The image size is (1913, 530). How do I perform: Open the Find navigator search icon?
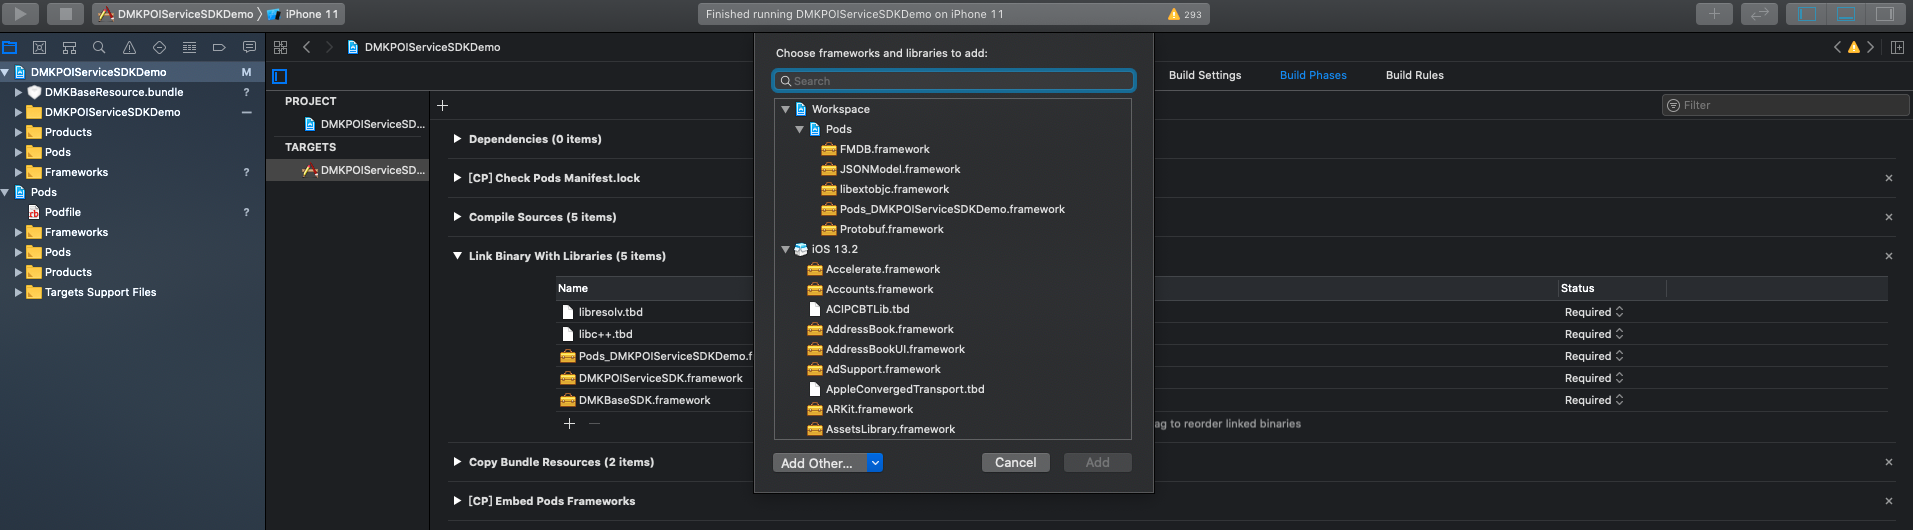(99, 47)
